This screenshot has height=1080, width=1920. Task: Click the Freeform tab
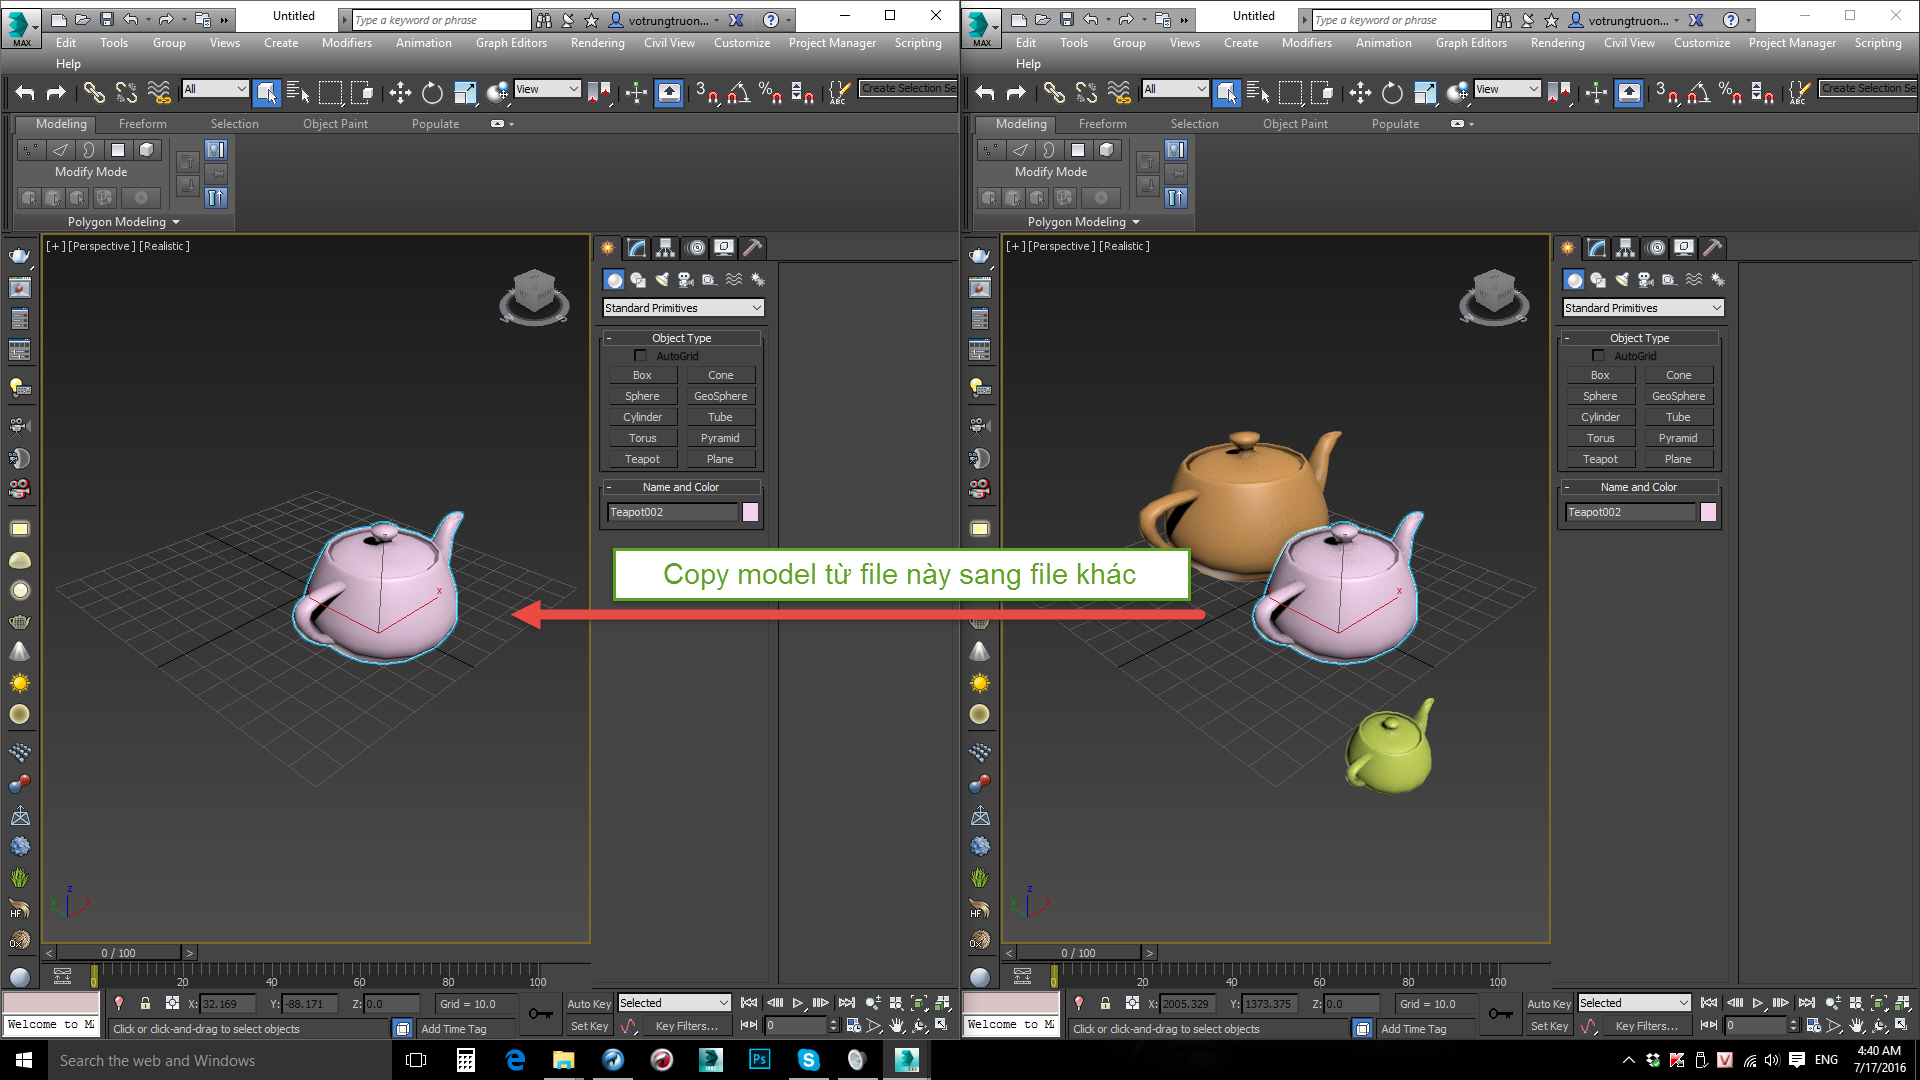pyautogui.click(x=142, y=123)
